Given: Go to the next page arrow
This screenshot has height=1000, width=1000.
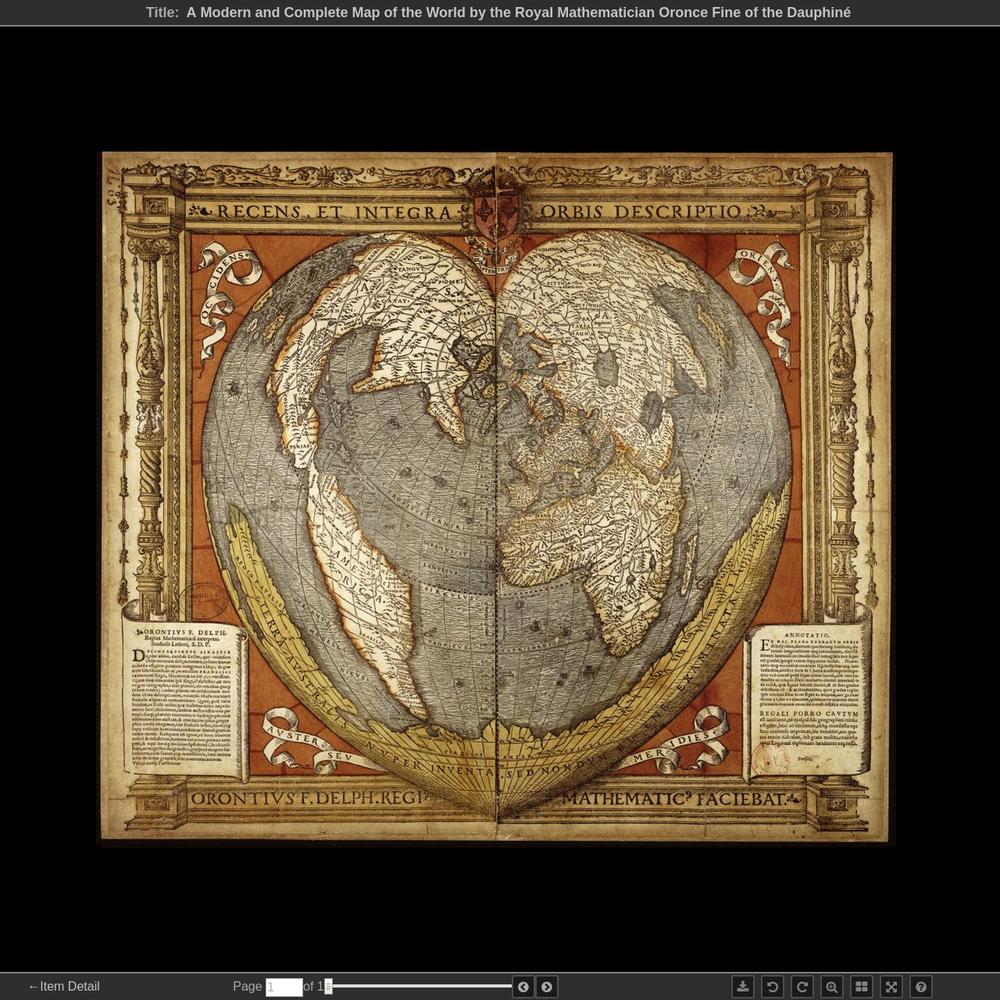Looking at the screenshot, I should click(547, 987).
